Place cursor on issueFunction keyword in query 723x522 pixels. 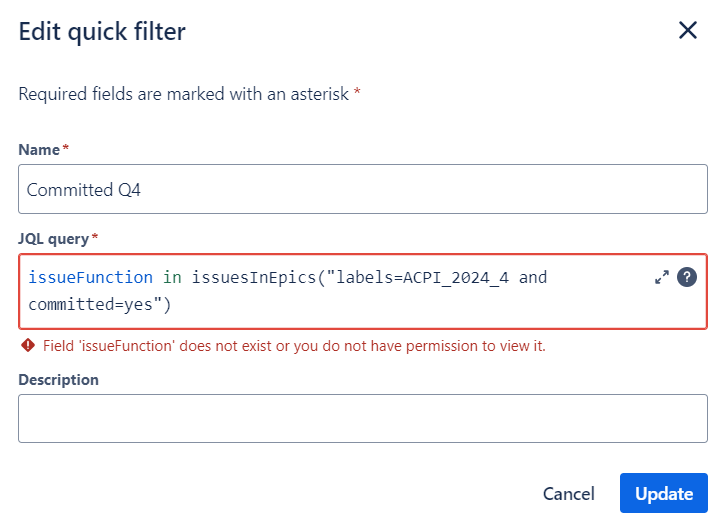coord(90,278)
